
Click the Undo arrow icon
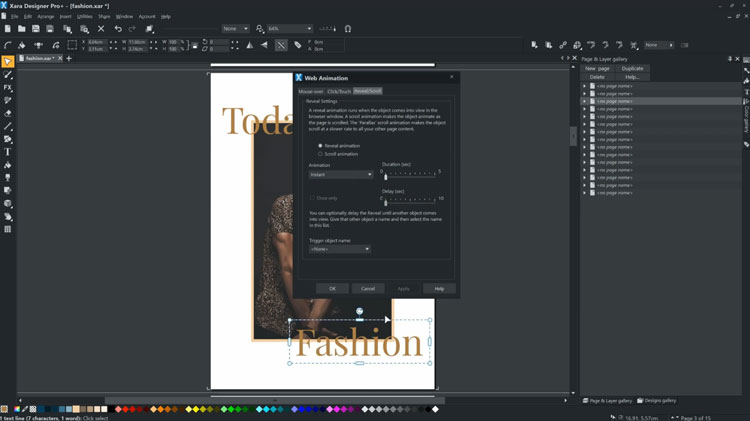pyautogui.click(x=118, y=29)
